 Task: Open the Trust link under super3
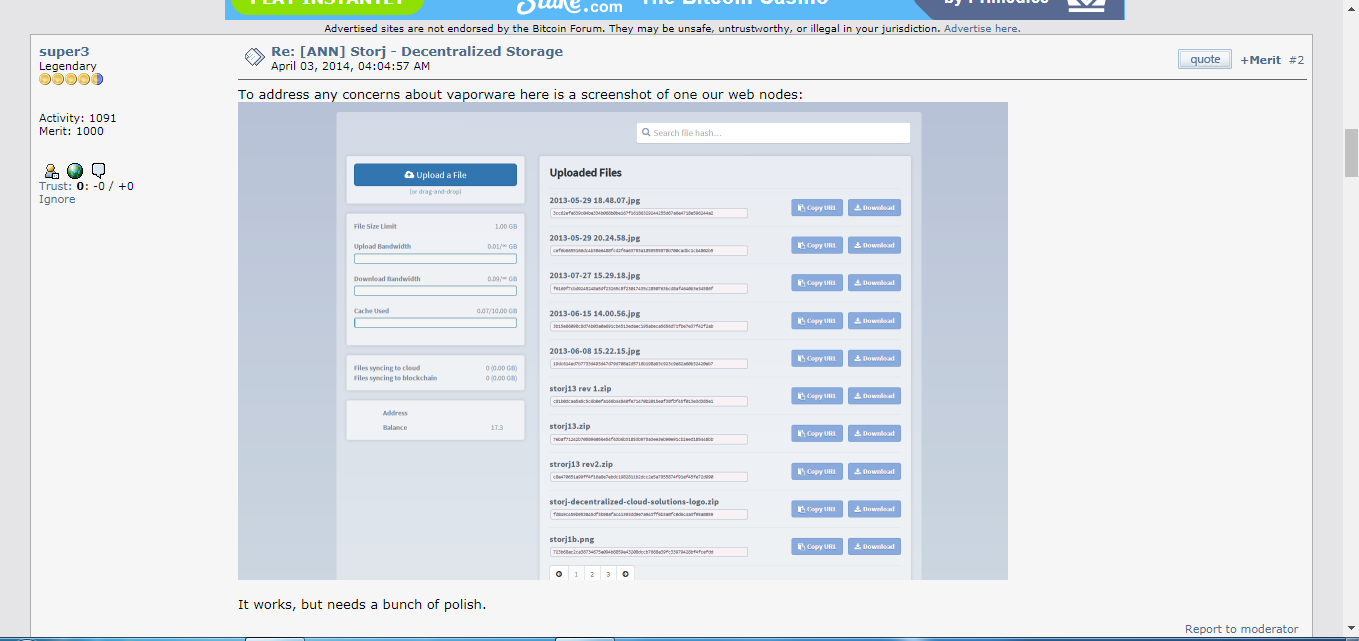(x=55, y=186)
